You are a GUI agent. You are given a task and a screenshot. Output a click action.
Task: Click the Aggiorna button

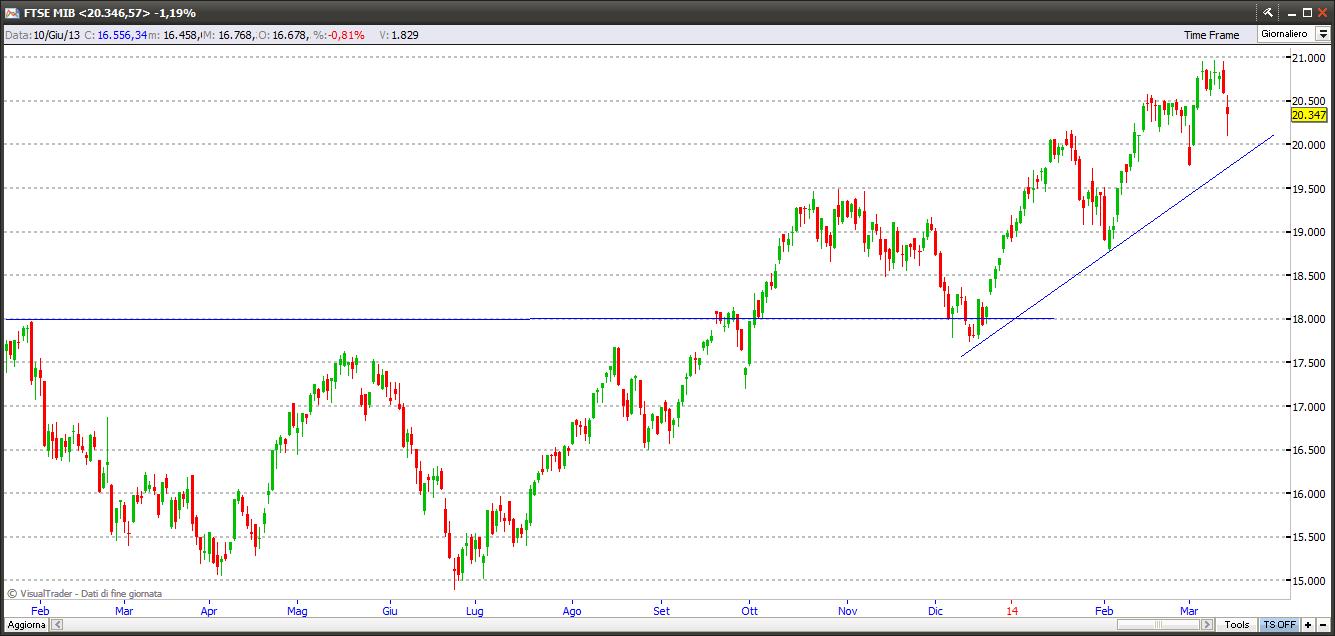[x=24, y=625]
